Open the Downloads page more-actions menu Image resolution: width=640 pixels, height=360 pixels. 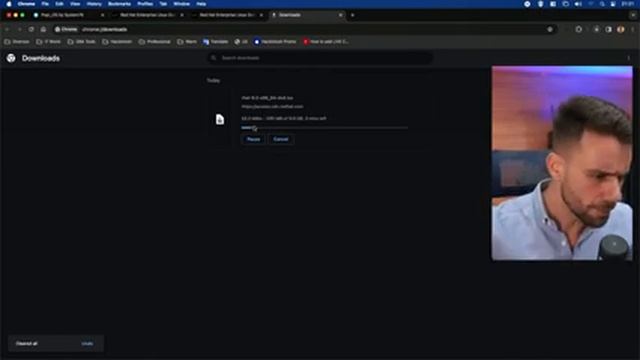[x=629, y=58]
